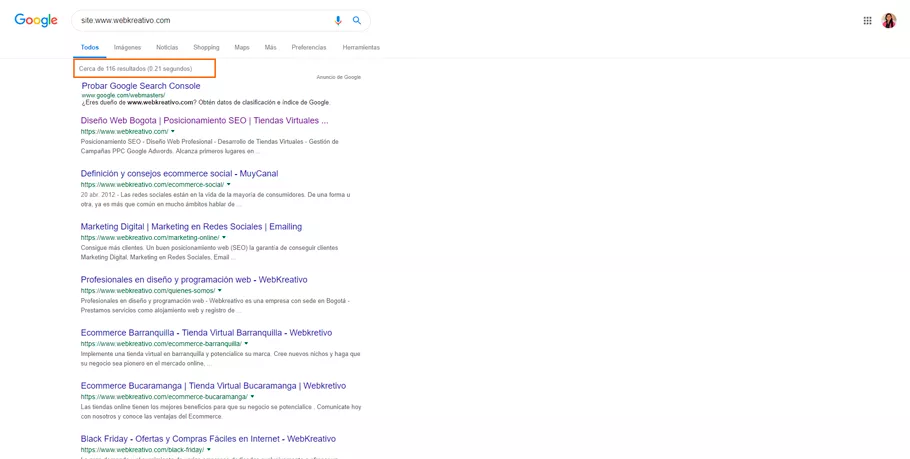Open Herramientas search tools

(361, 48)
